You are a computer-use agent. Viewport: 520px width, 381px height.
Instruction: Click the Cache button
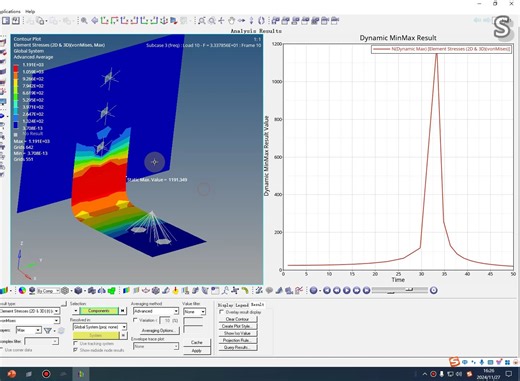[x=197, y=342]
